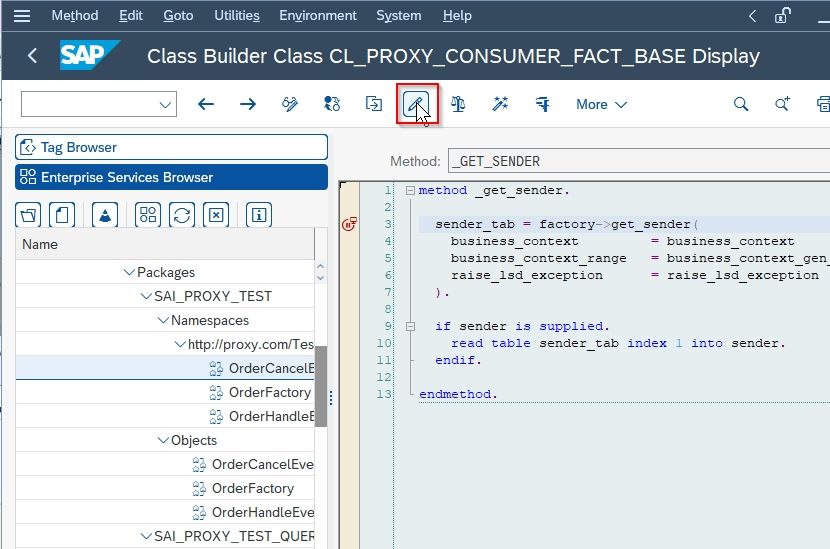Click the SAP logo
The image size is (830, 549).
click(89, 55)
